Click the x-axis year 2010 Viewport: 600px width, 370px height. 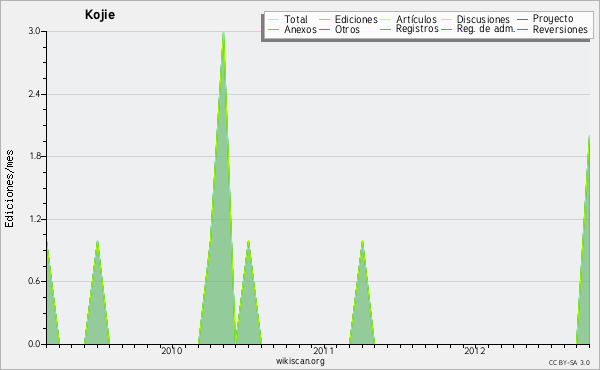pos(172,351)
